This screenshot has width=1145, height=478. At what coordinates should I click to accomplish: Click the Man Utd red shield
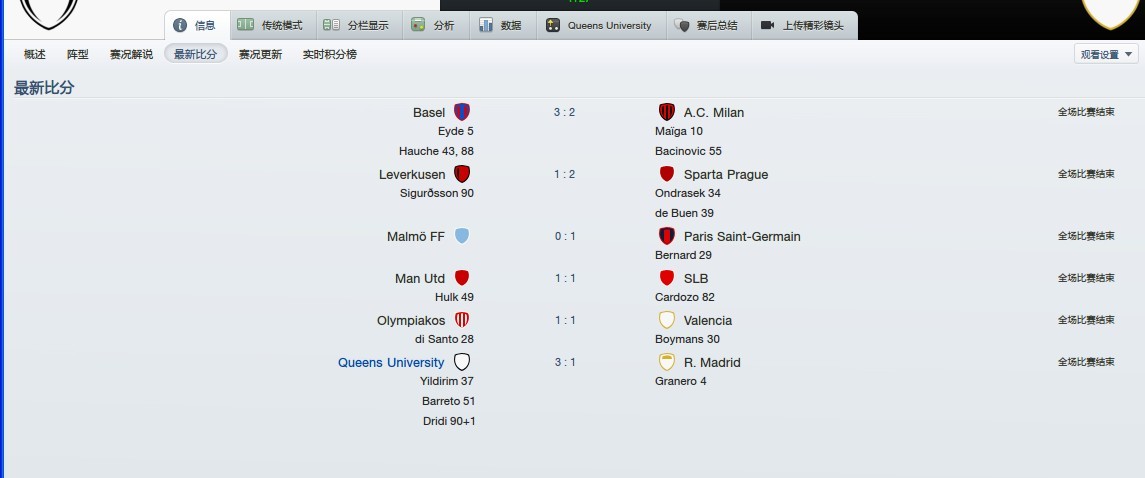click(x=461, y=278)
